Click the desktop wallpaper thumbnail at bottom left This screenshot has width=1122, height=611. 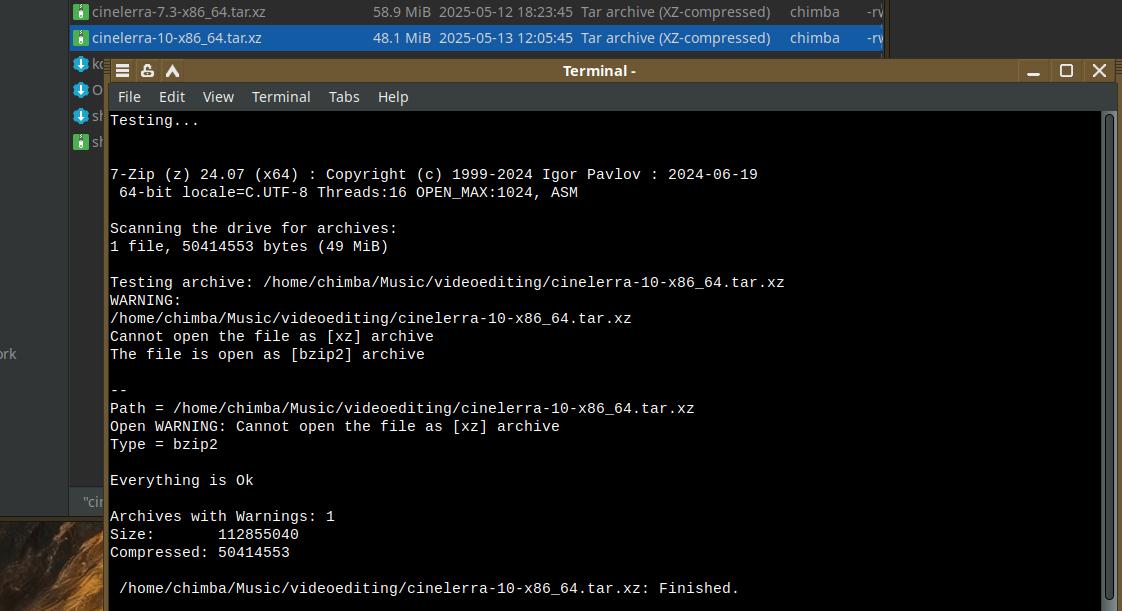[x=52, y=566]
